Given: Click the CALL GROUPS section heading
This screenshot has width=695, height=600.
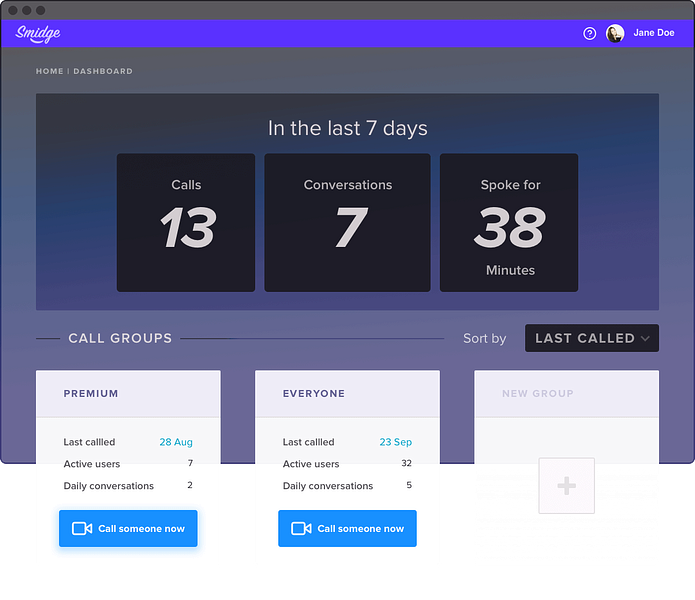Looking at the screenshot, I should click(x=120, y=338).
